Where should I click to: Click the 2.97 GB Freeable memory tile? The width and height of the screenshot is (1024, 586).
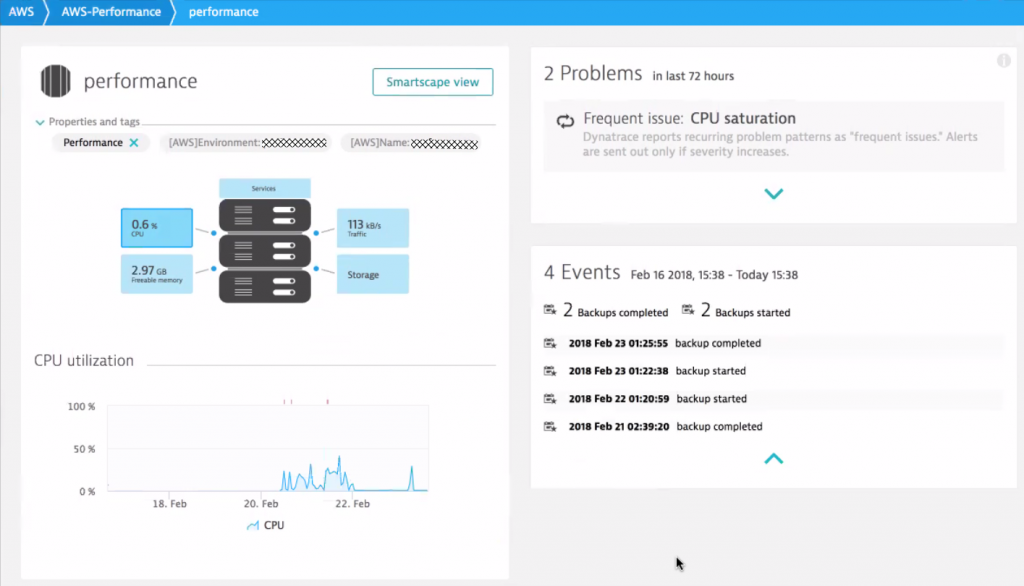click(x=157, y=273)
